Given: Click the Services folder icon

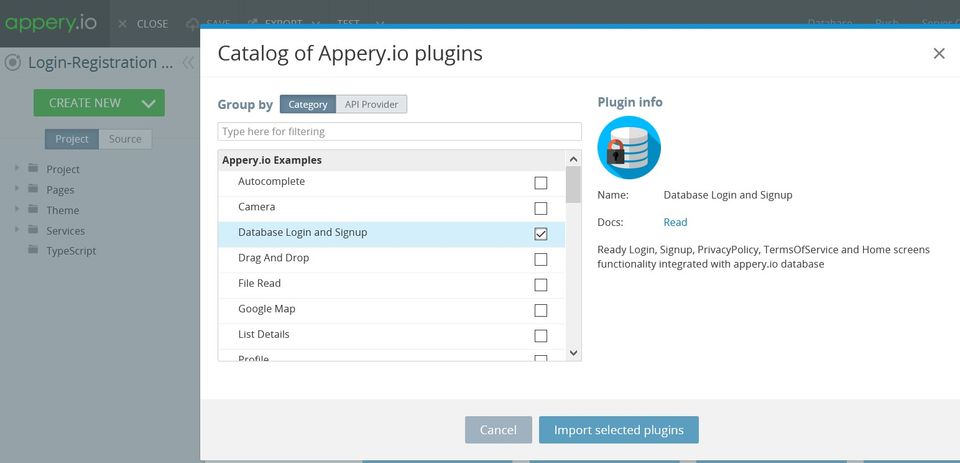Looking at the screenshot, I should [33, 230].
